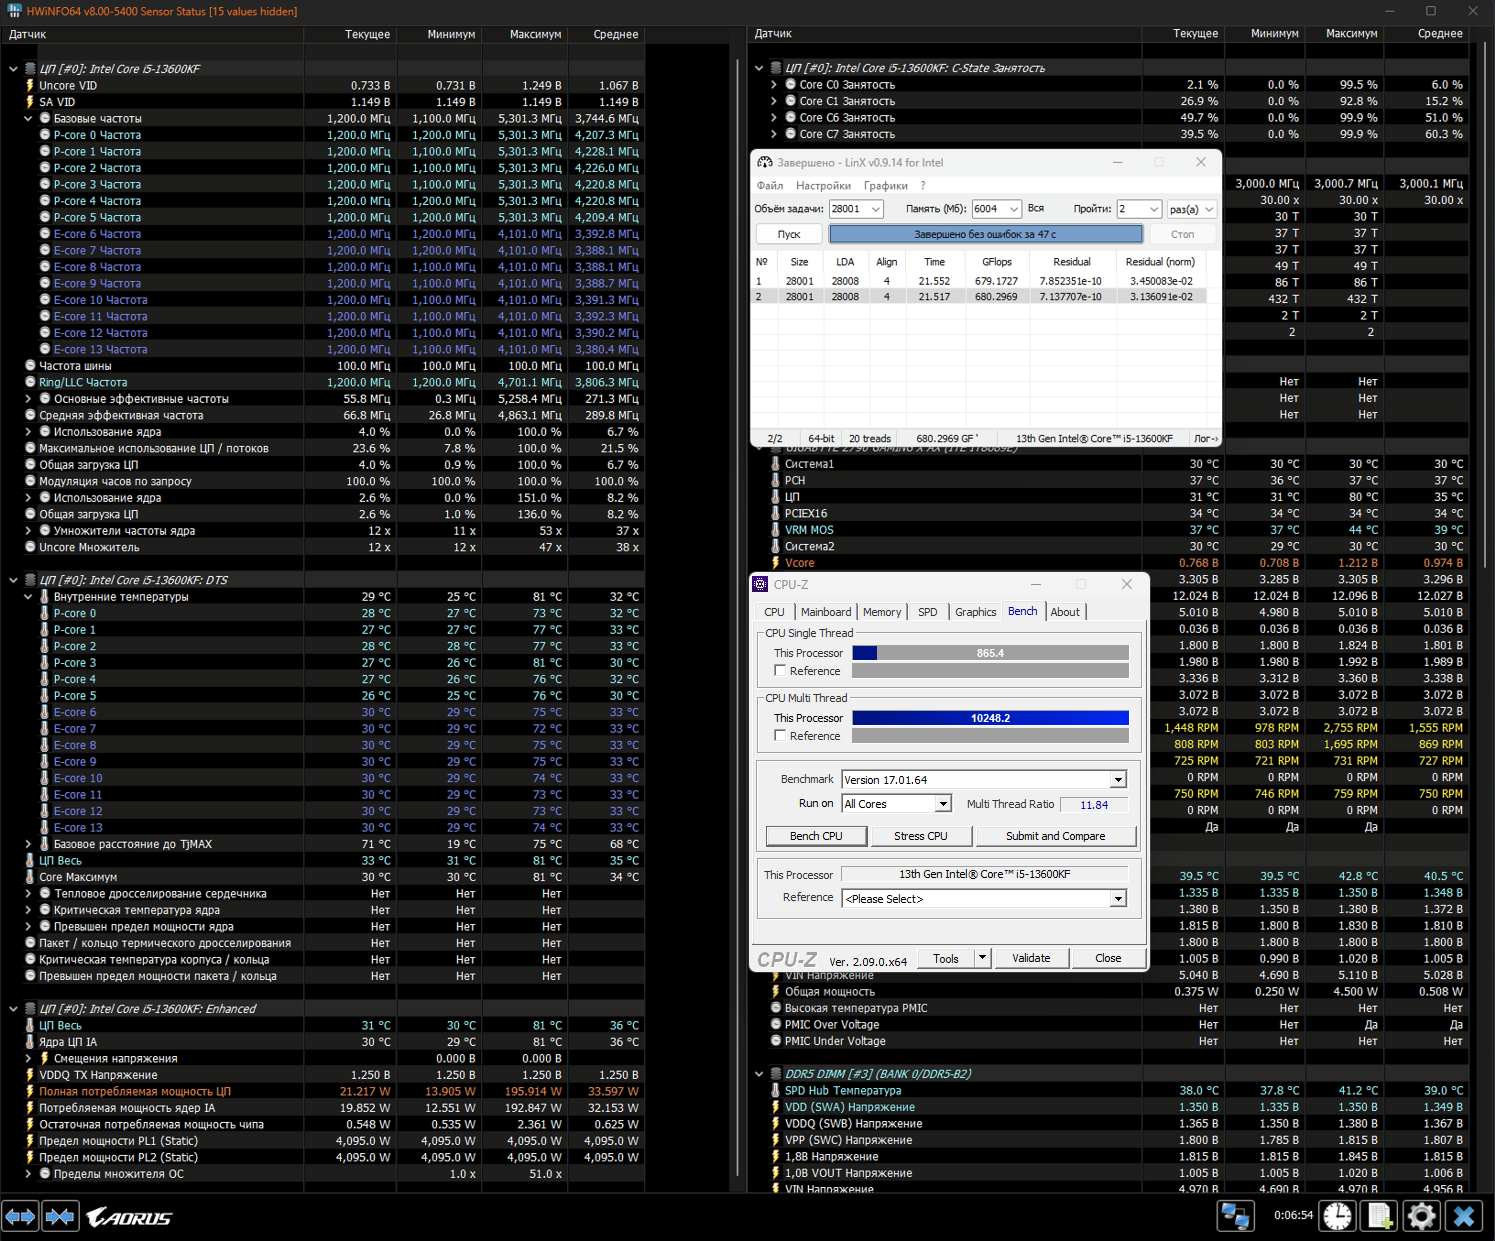The width and height of the screenshot is (1495, 1241).
Task: Switch to CPU-Z Memory tab
Action: (882, 612)
